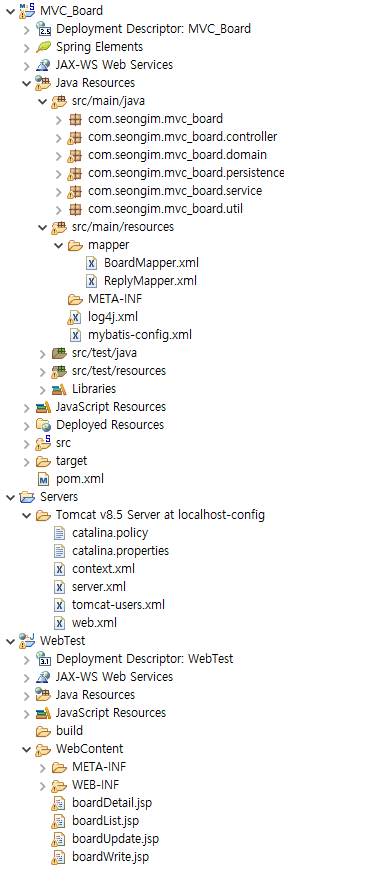The width and height of the screenshot is (375, 872).
Task: Click the WebContent folder icon
Action: (x=43, y=749)
